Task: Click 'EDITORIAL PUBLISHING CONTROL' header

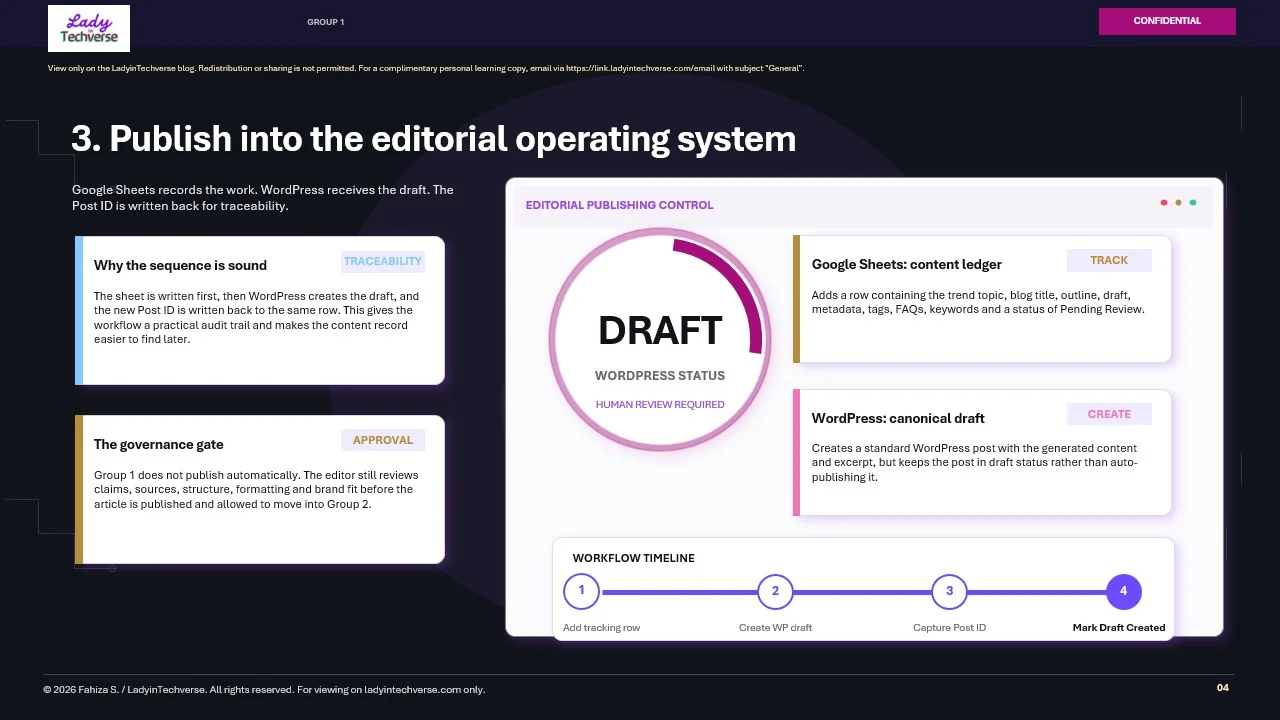Action: [x=620, y=205]
